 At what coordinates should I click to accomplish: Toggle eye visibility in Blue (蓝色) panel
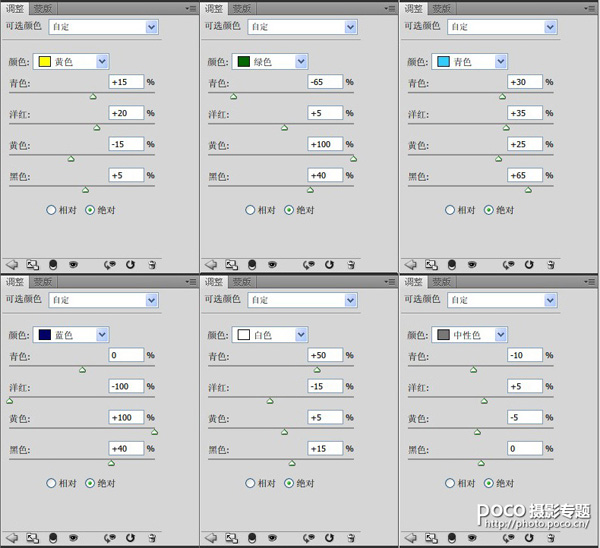pyautogui.click(x=73, y=538)
